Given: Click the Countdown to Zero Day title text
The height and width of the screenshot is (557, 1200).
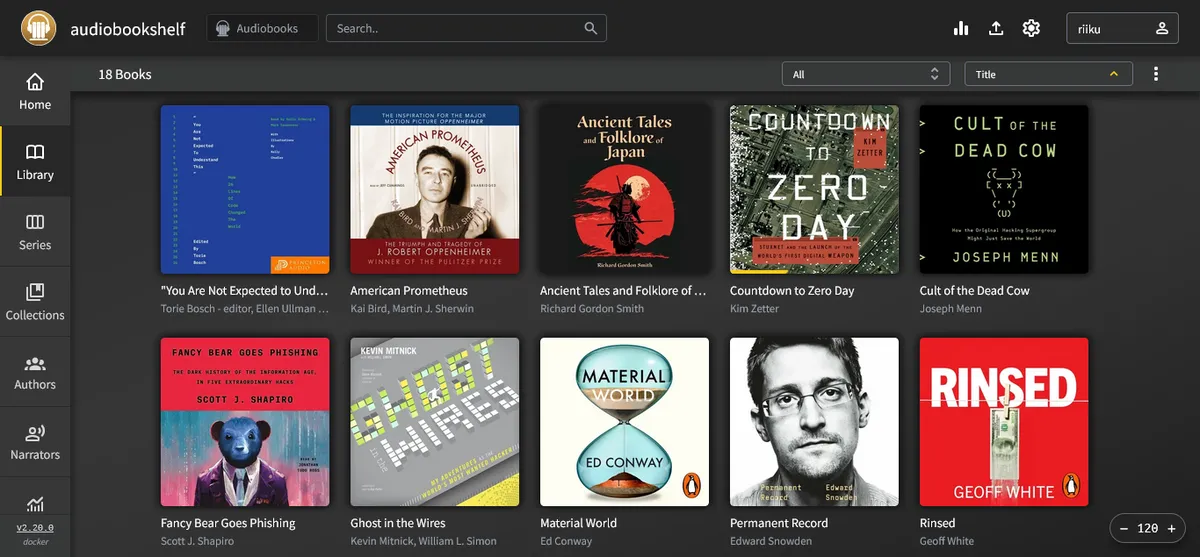Looking at the screenshot, I should pos(792,291).
